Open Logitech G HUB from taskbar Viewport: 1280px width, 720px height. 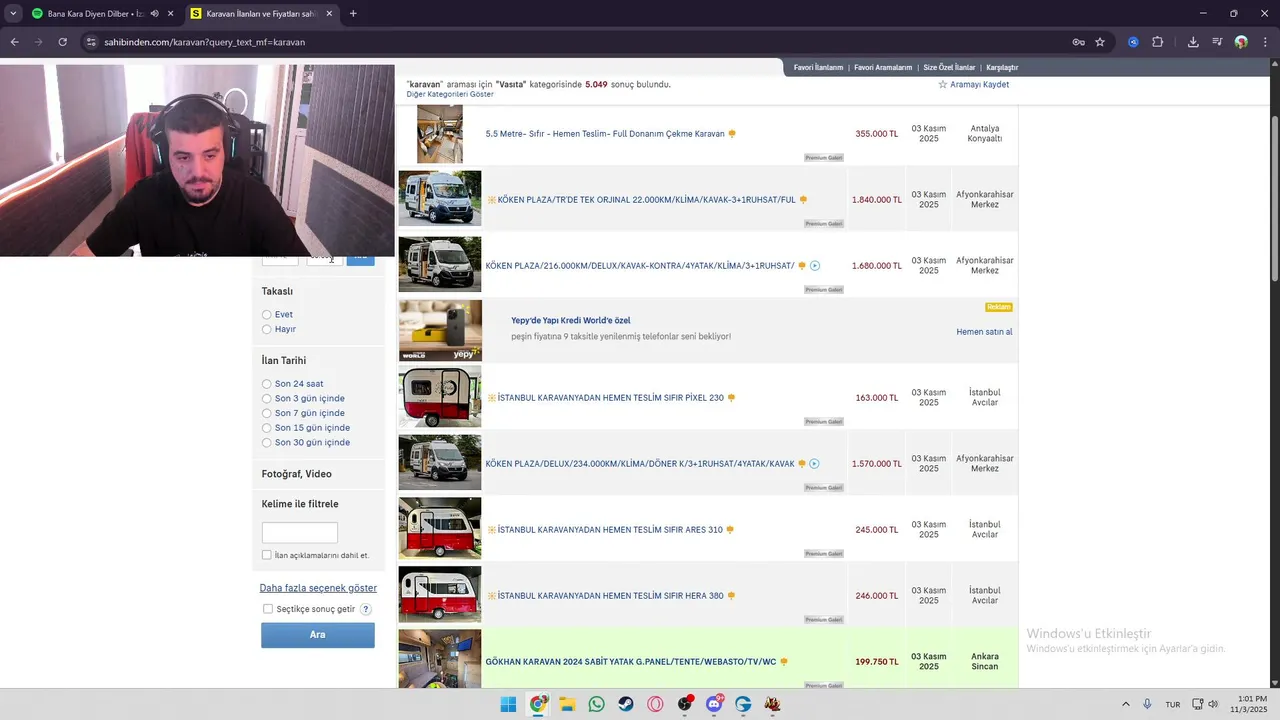point(743,704)
